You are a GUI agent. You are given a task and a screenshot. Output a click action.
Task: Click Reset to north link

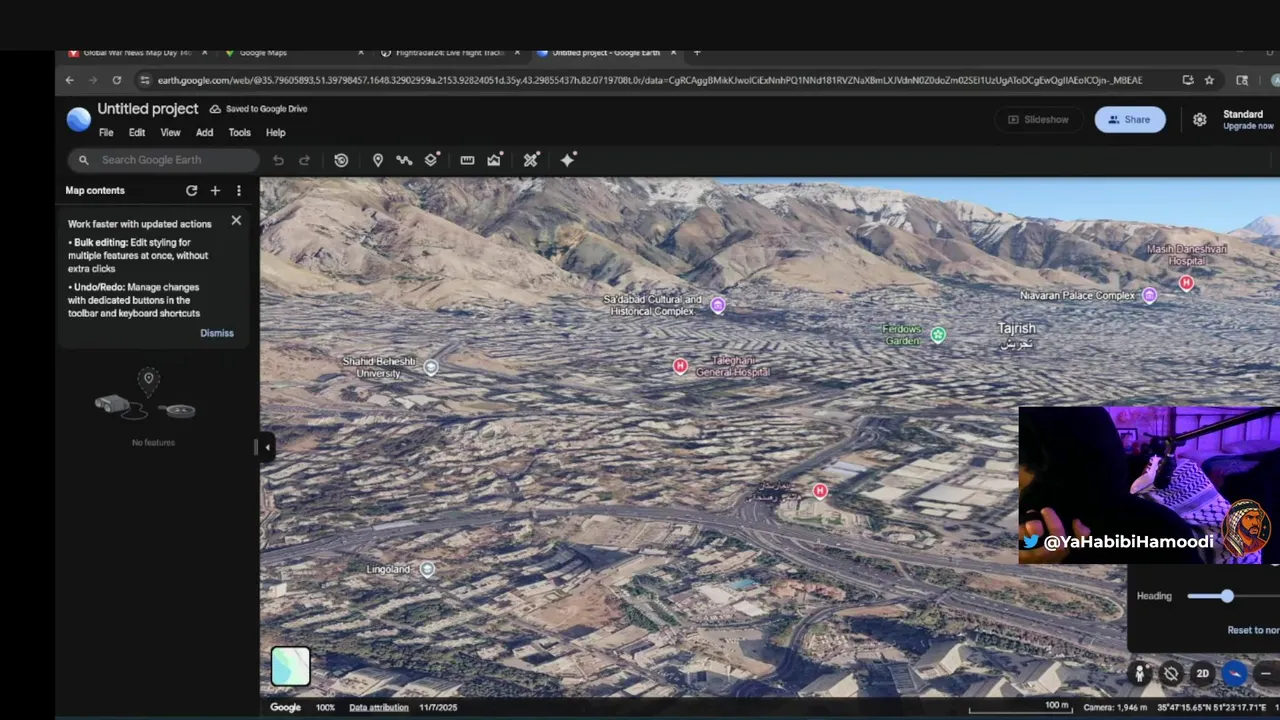pos(1253,630)
